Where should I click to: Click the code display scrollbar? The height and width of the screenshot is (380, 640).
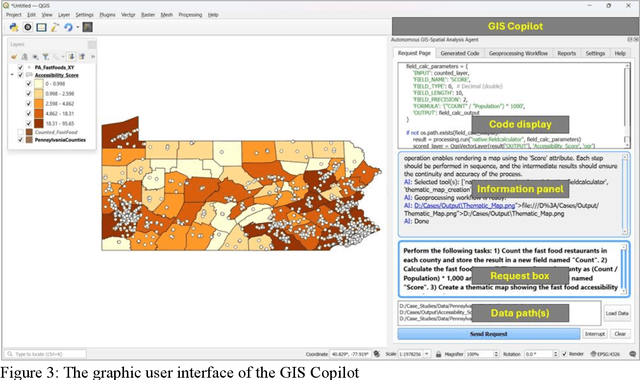627,105
